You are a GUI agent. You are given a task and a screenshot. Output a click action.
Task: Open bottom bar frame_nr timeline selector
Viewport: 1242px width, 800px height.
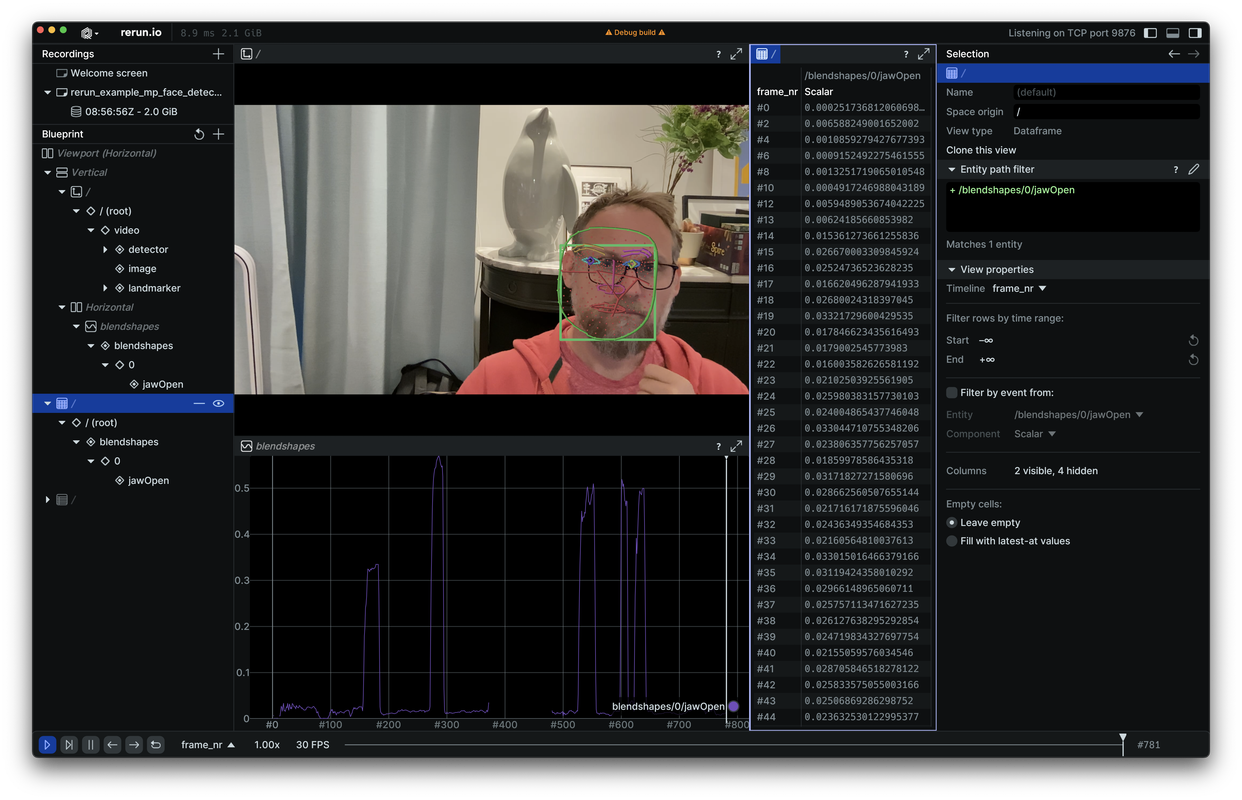point(208,745)
